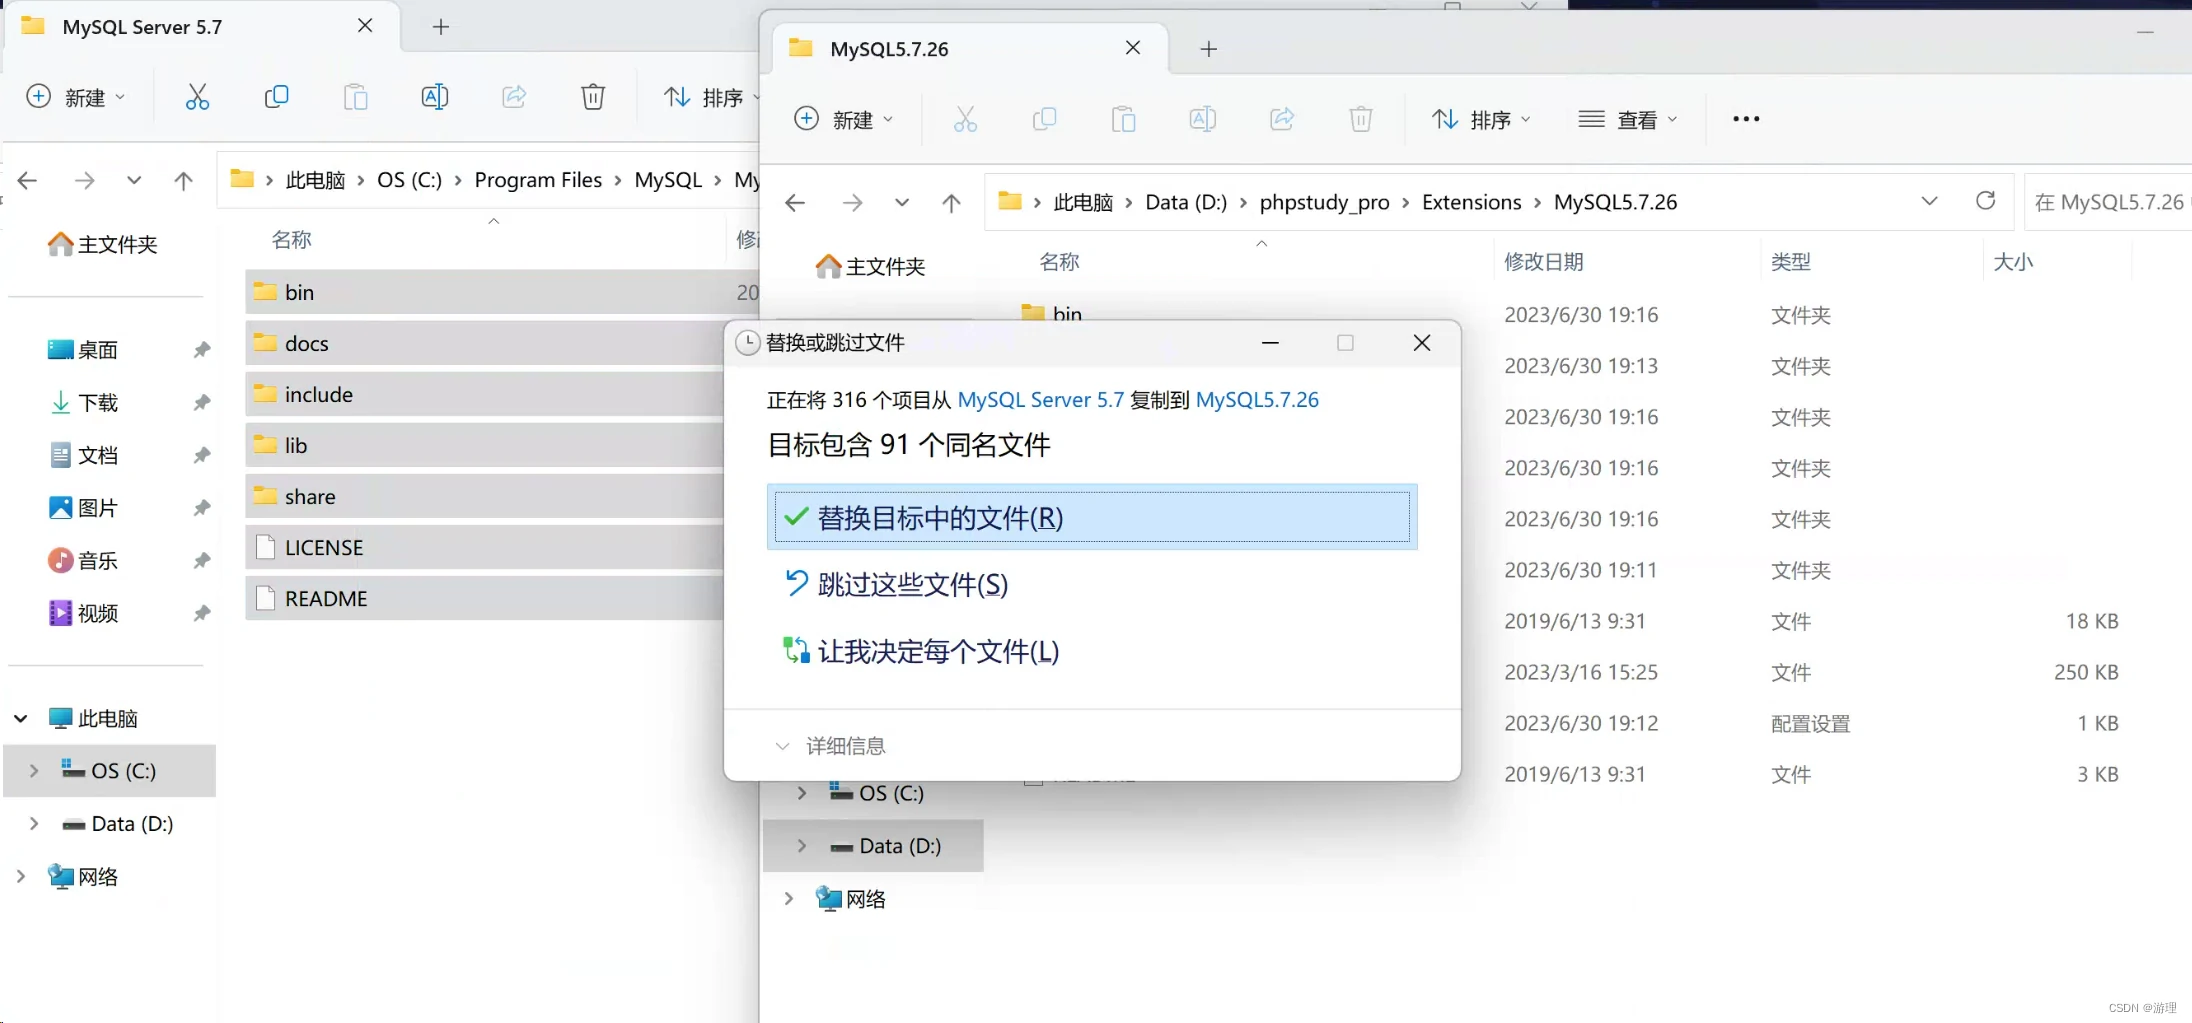Open 查看 view dropdown in MySQL5.7.26 window
This screenshot has height=1023, width=2192.
pyautogui.click(x=1627, y=119)
